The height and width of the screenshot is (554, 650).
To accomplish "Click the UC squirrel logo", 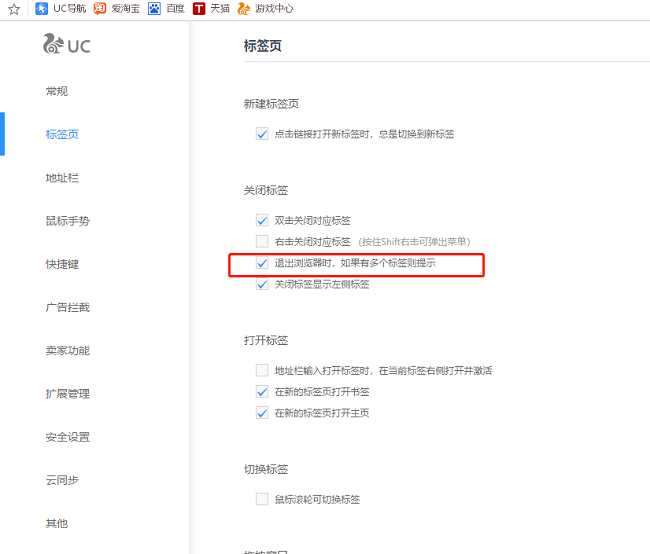I will point(67,44).
